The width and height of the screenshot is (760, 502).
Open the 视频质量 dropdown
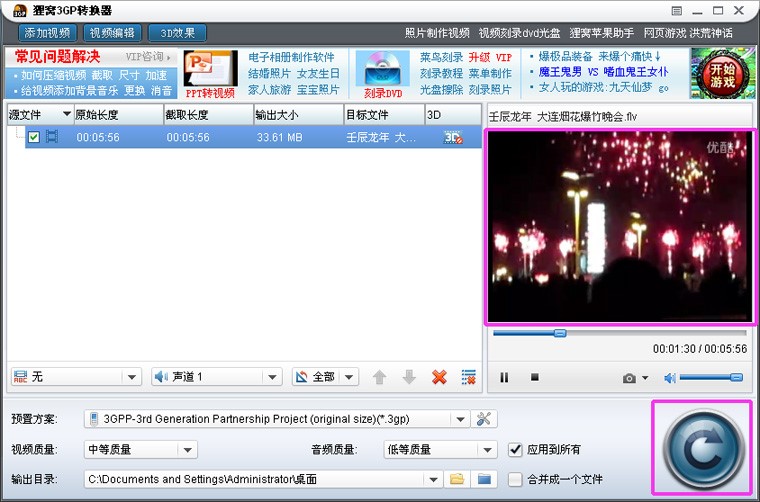point(188,449)
